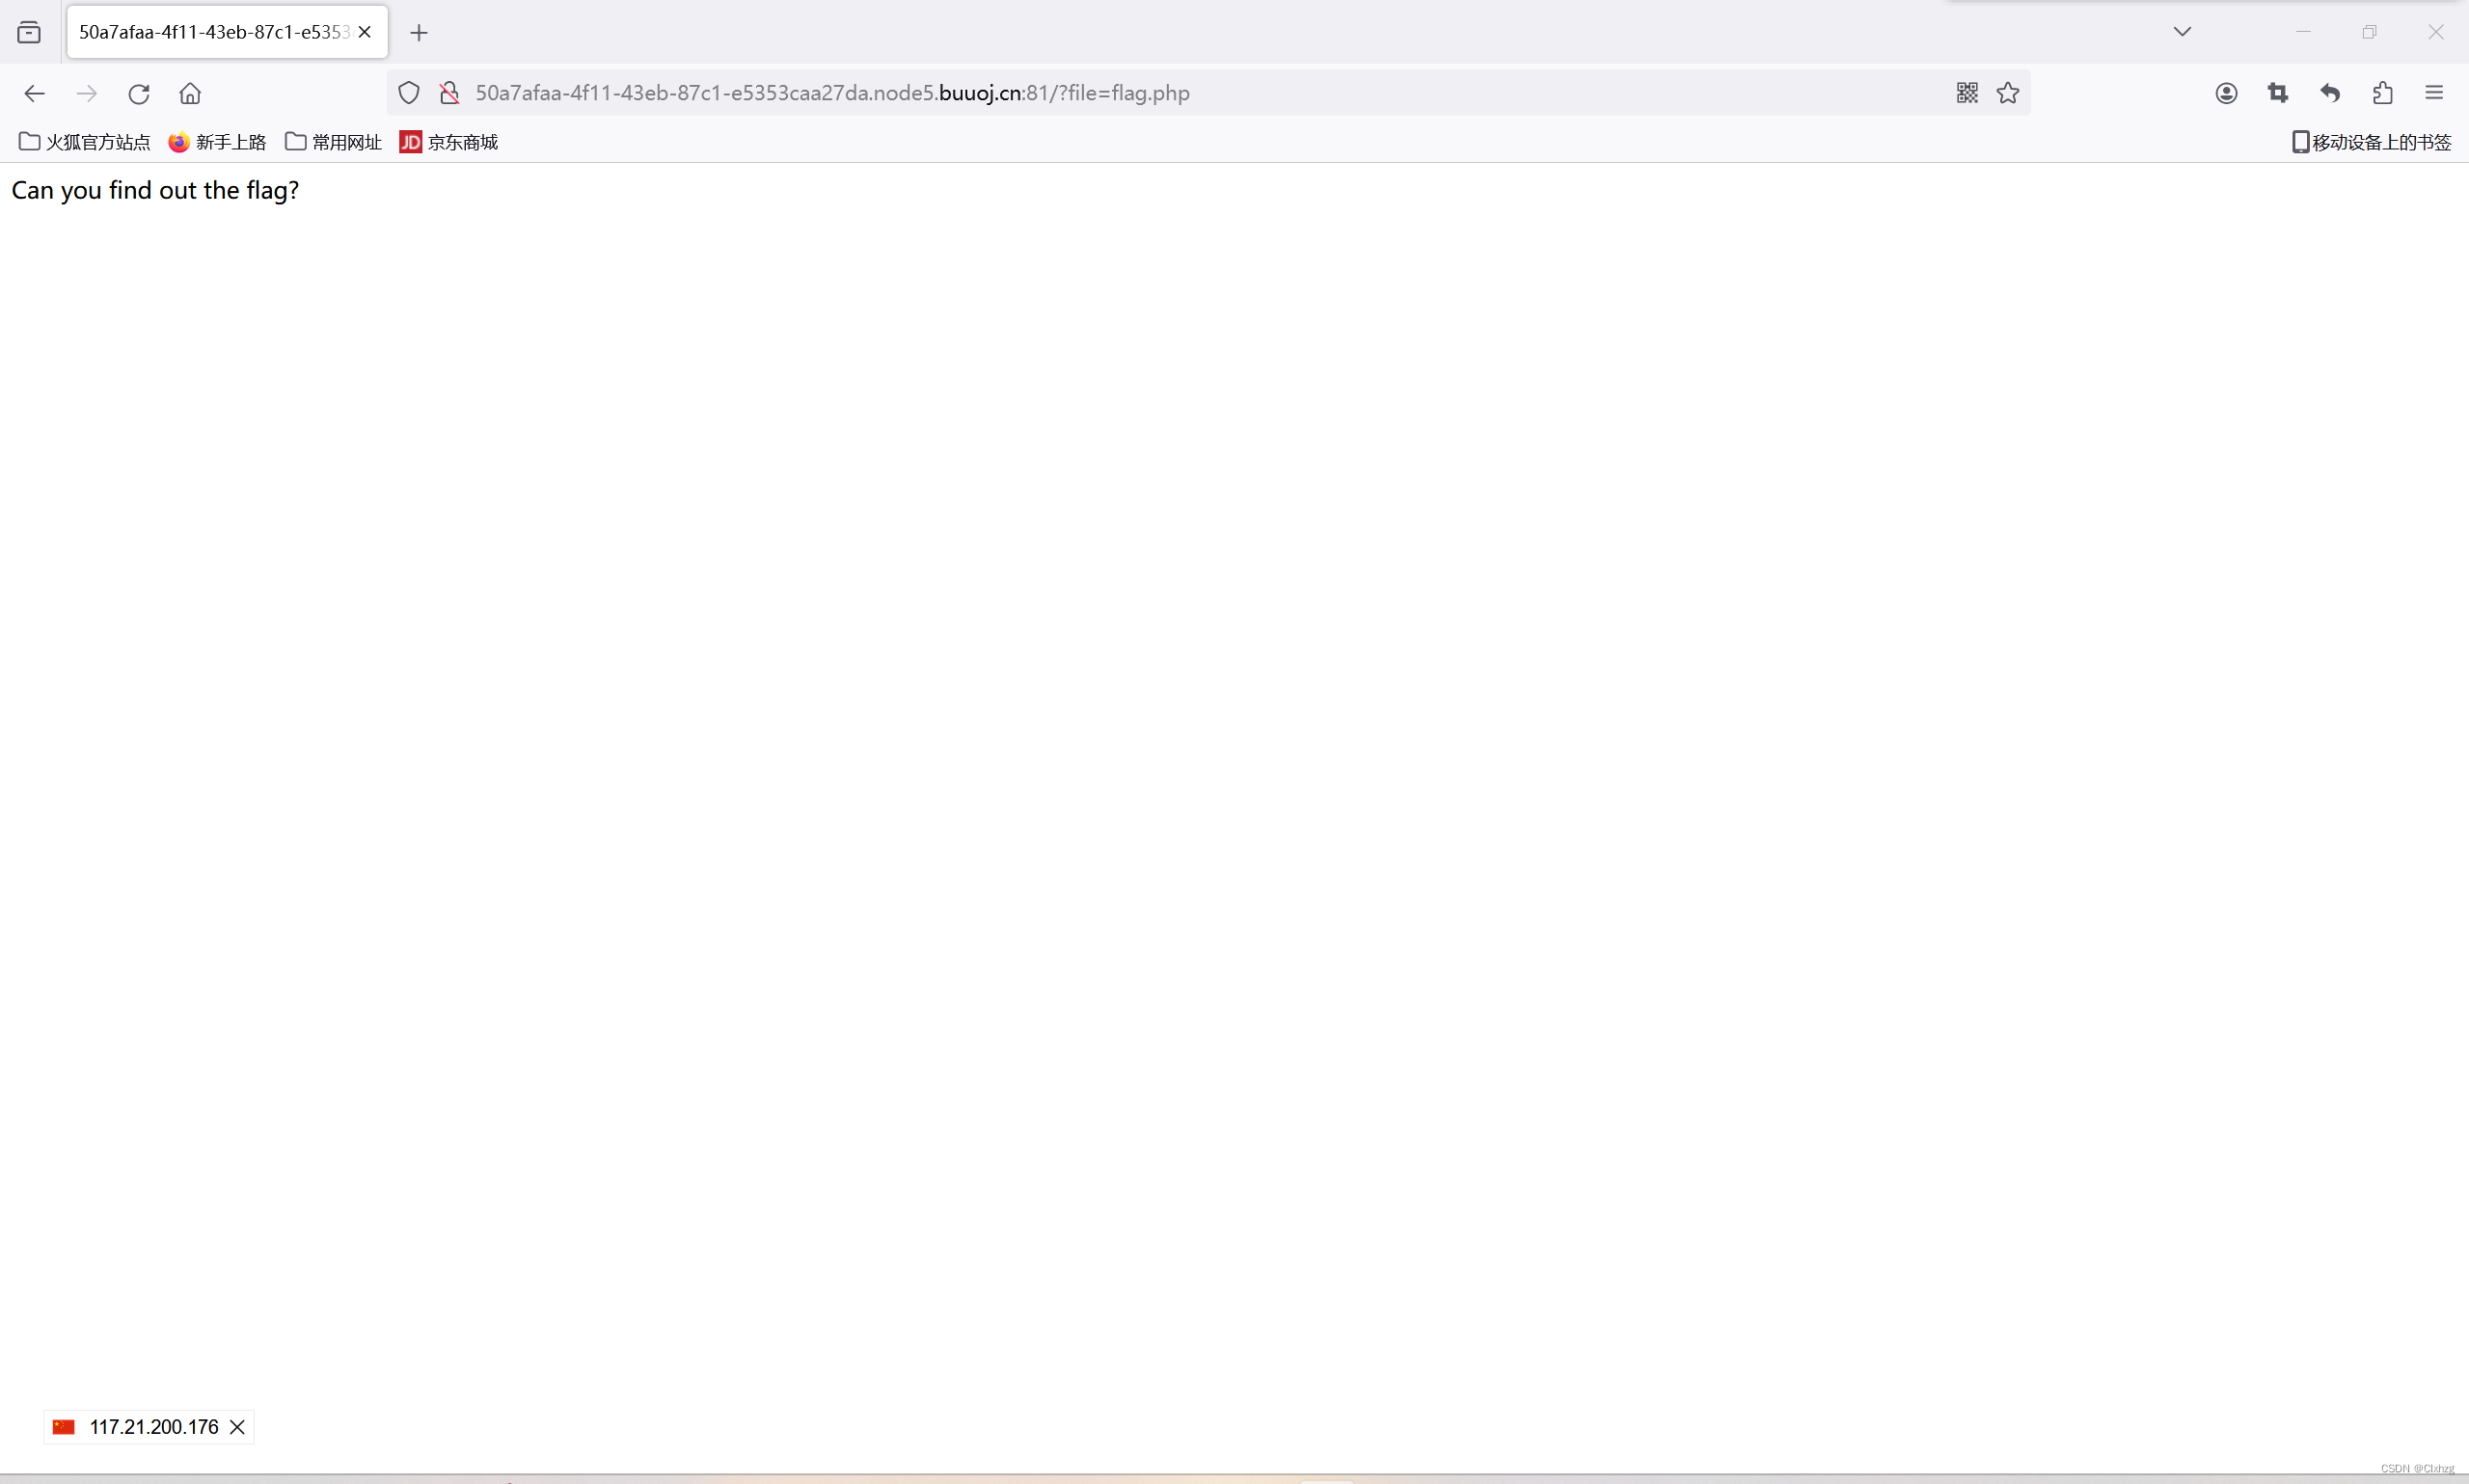Click the screenshot crop tool icon
This screenshot has width=2469, height=1484.
tap(2279, 92)
